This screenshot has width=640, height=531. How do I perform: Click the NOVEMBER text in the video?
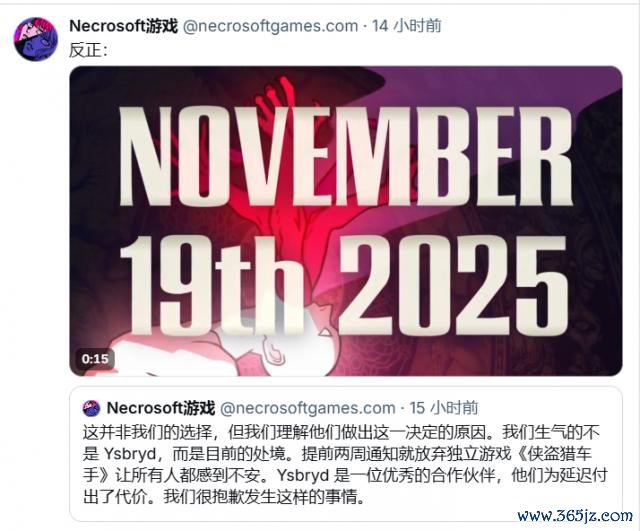pos(345,157)
